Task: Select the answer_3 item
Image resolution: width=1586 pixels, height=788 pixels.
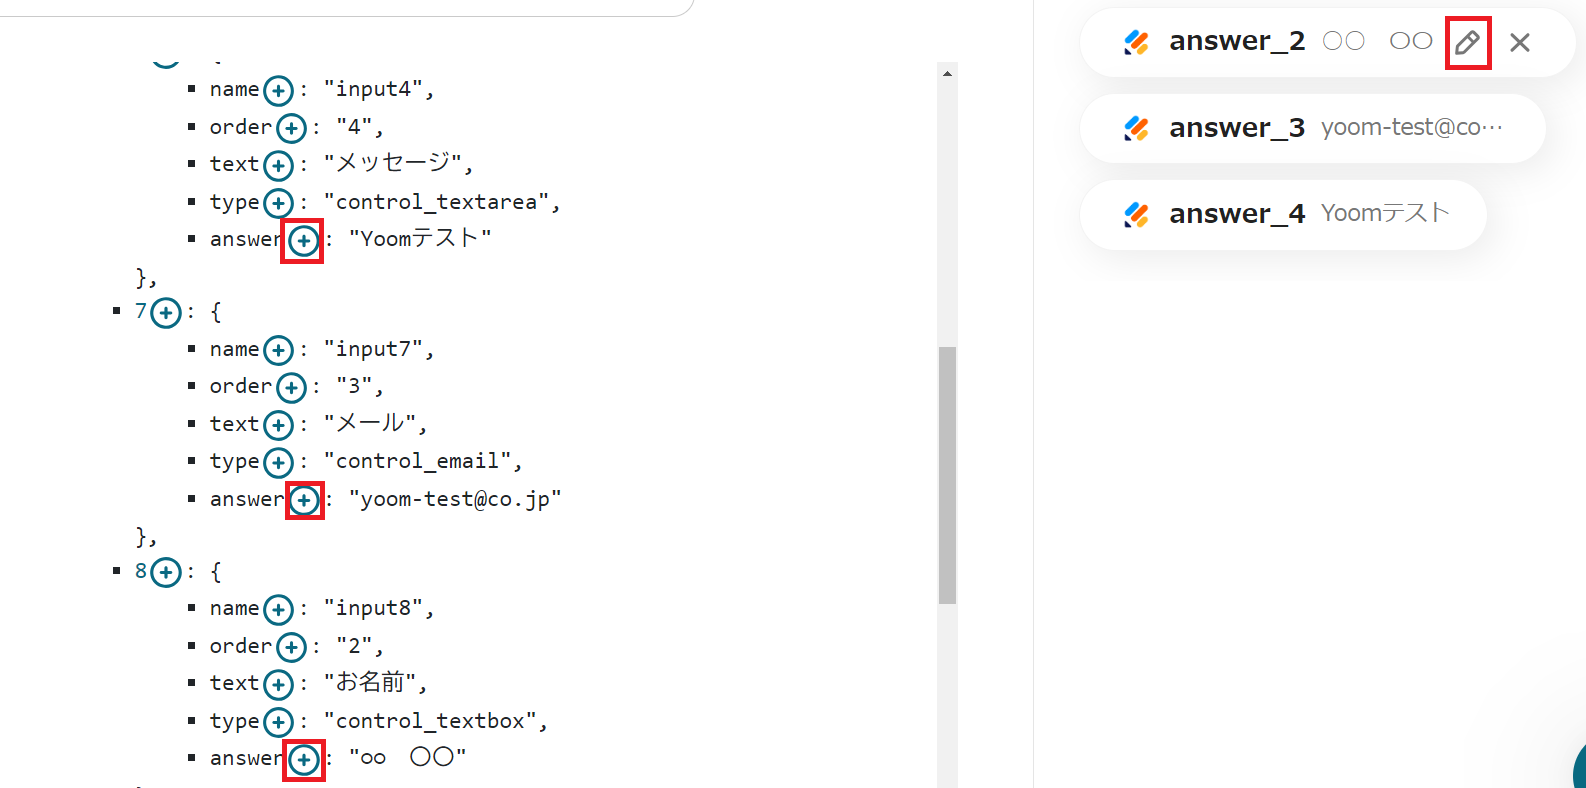Action: tap(1312, 128)
